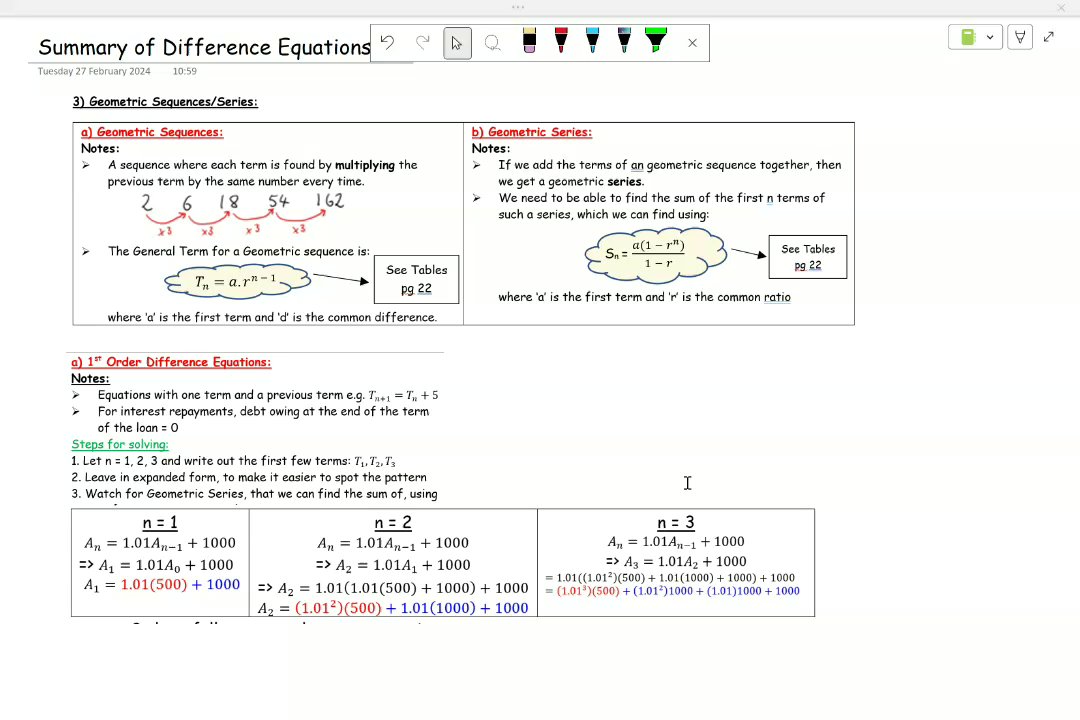Activate the select pointer tool
The width and height of the screenshot is (1080, 720).
pos(457,43)
